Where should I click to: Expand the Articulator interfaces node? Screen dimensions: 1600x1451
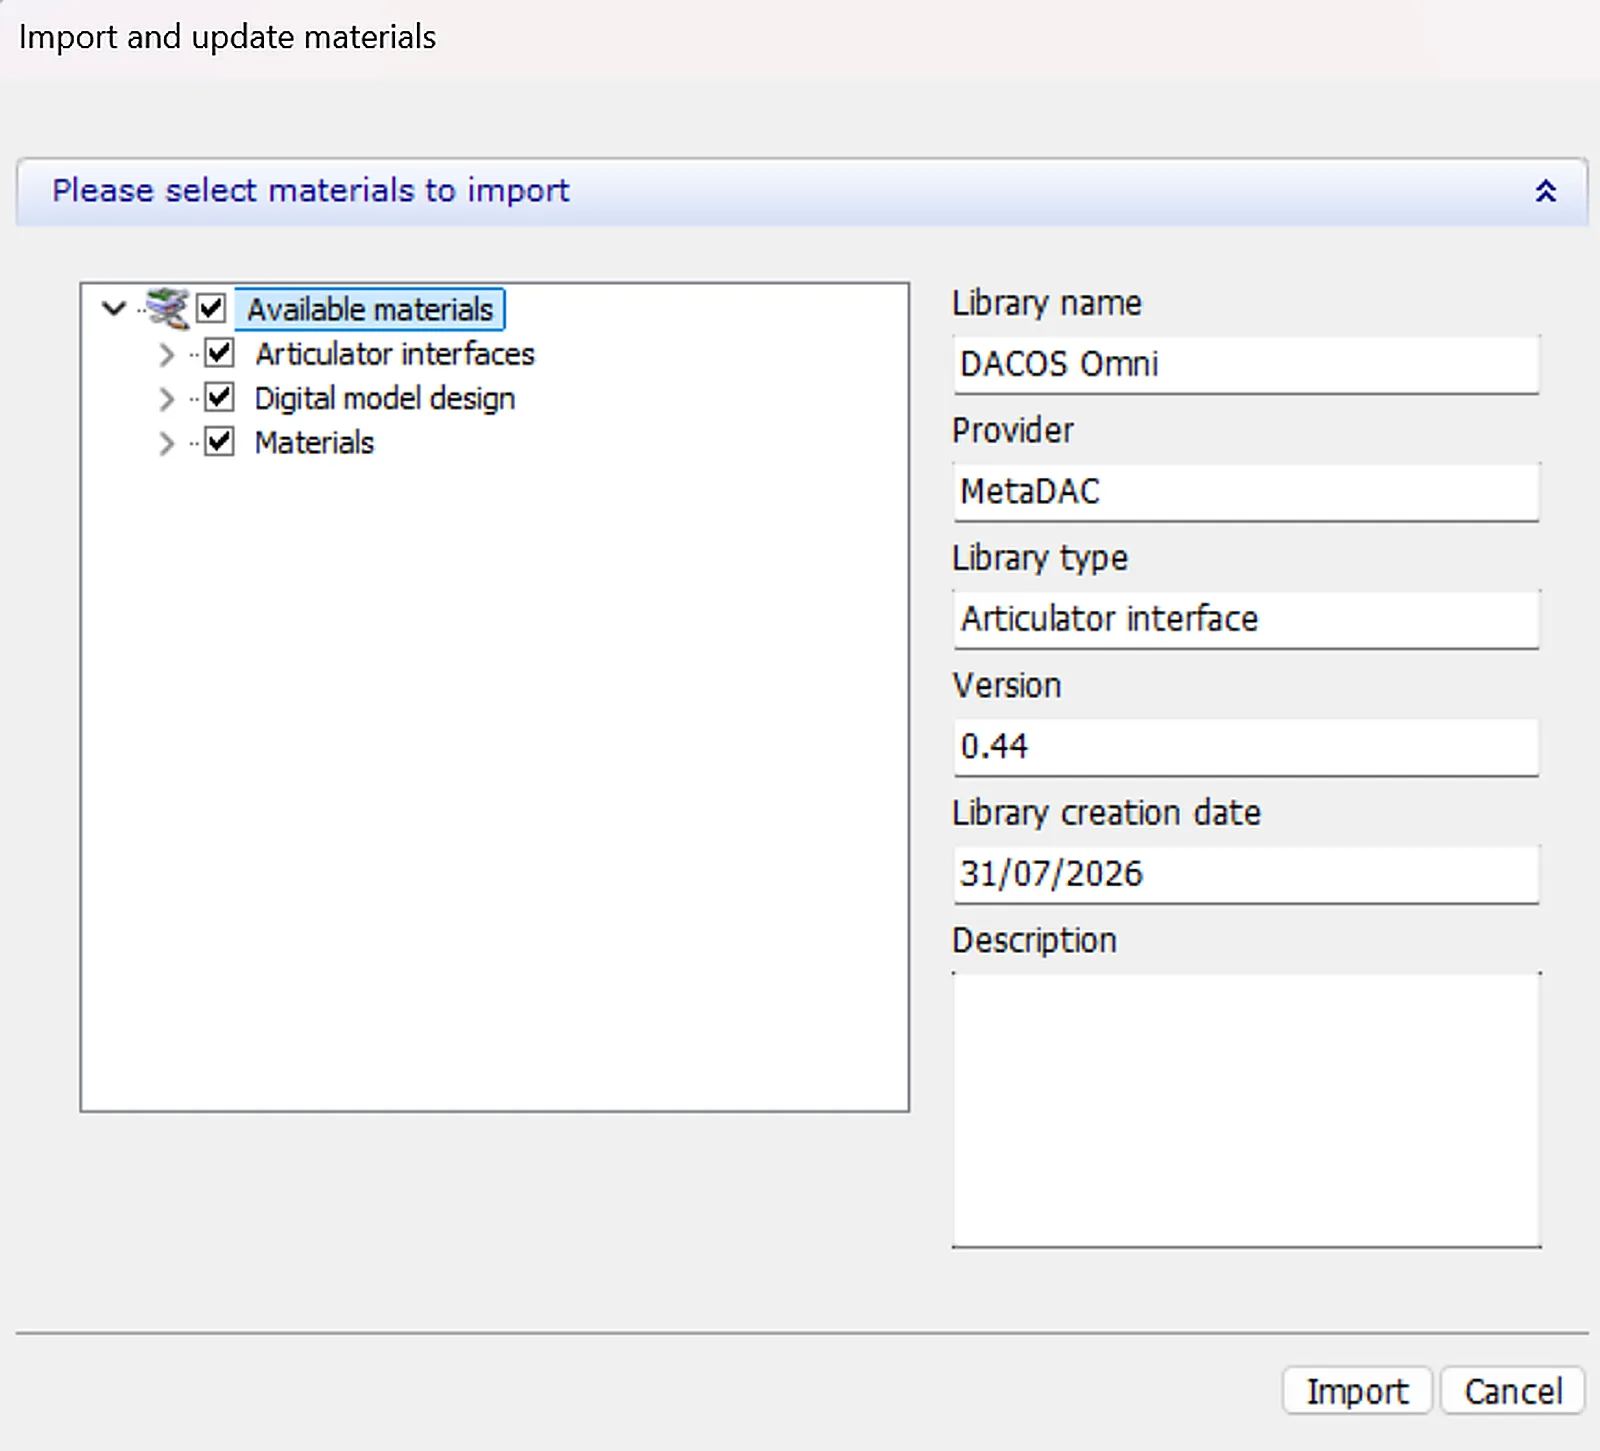tap(166, 354)
